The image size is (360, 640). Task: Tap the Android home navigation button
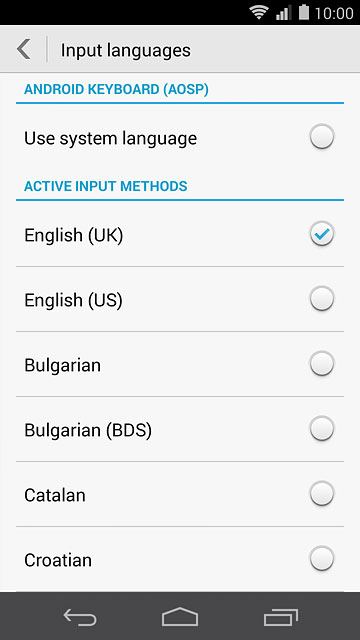[x=180, y=617]
